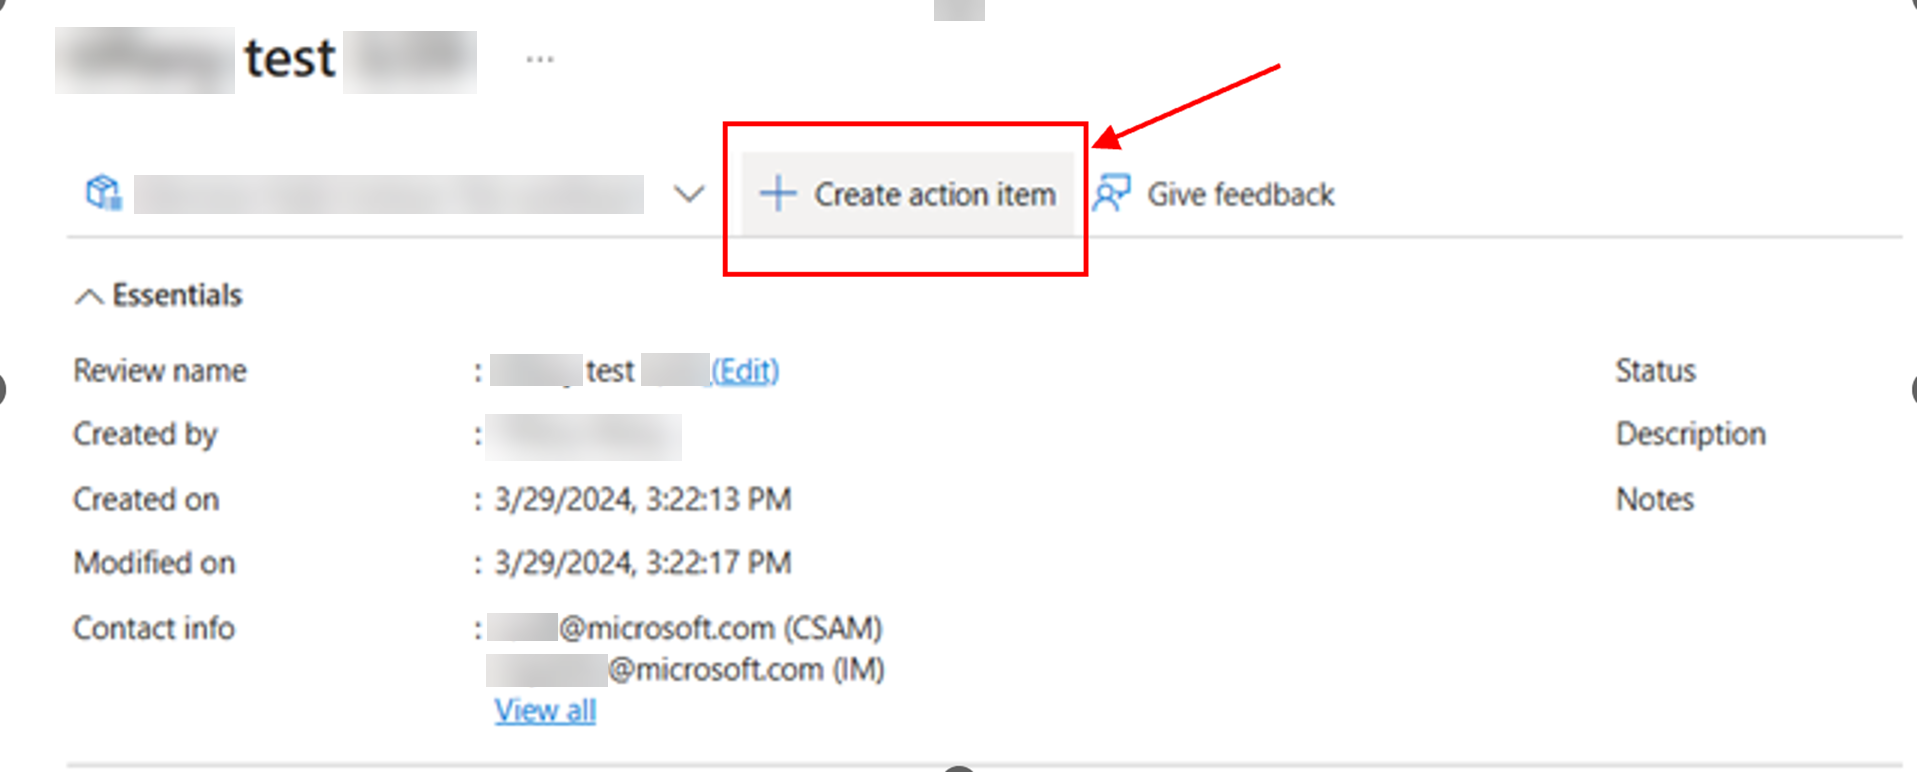
Task: Click the Edit link for Review name
Action: 745,371
